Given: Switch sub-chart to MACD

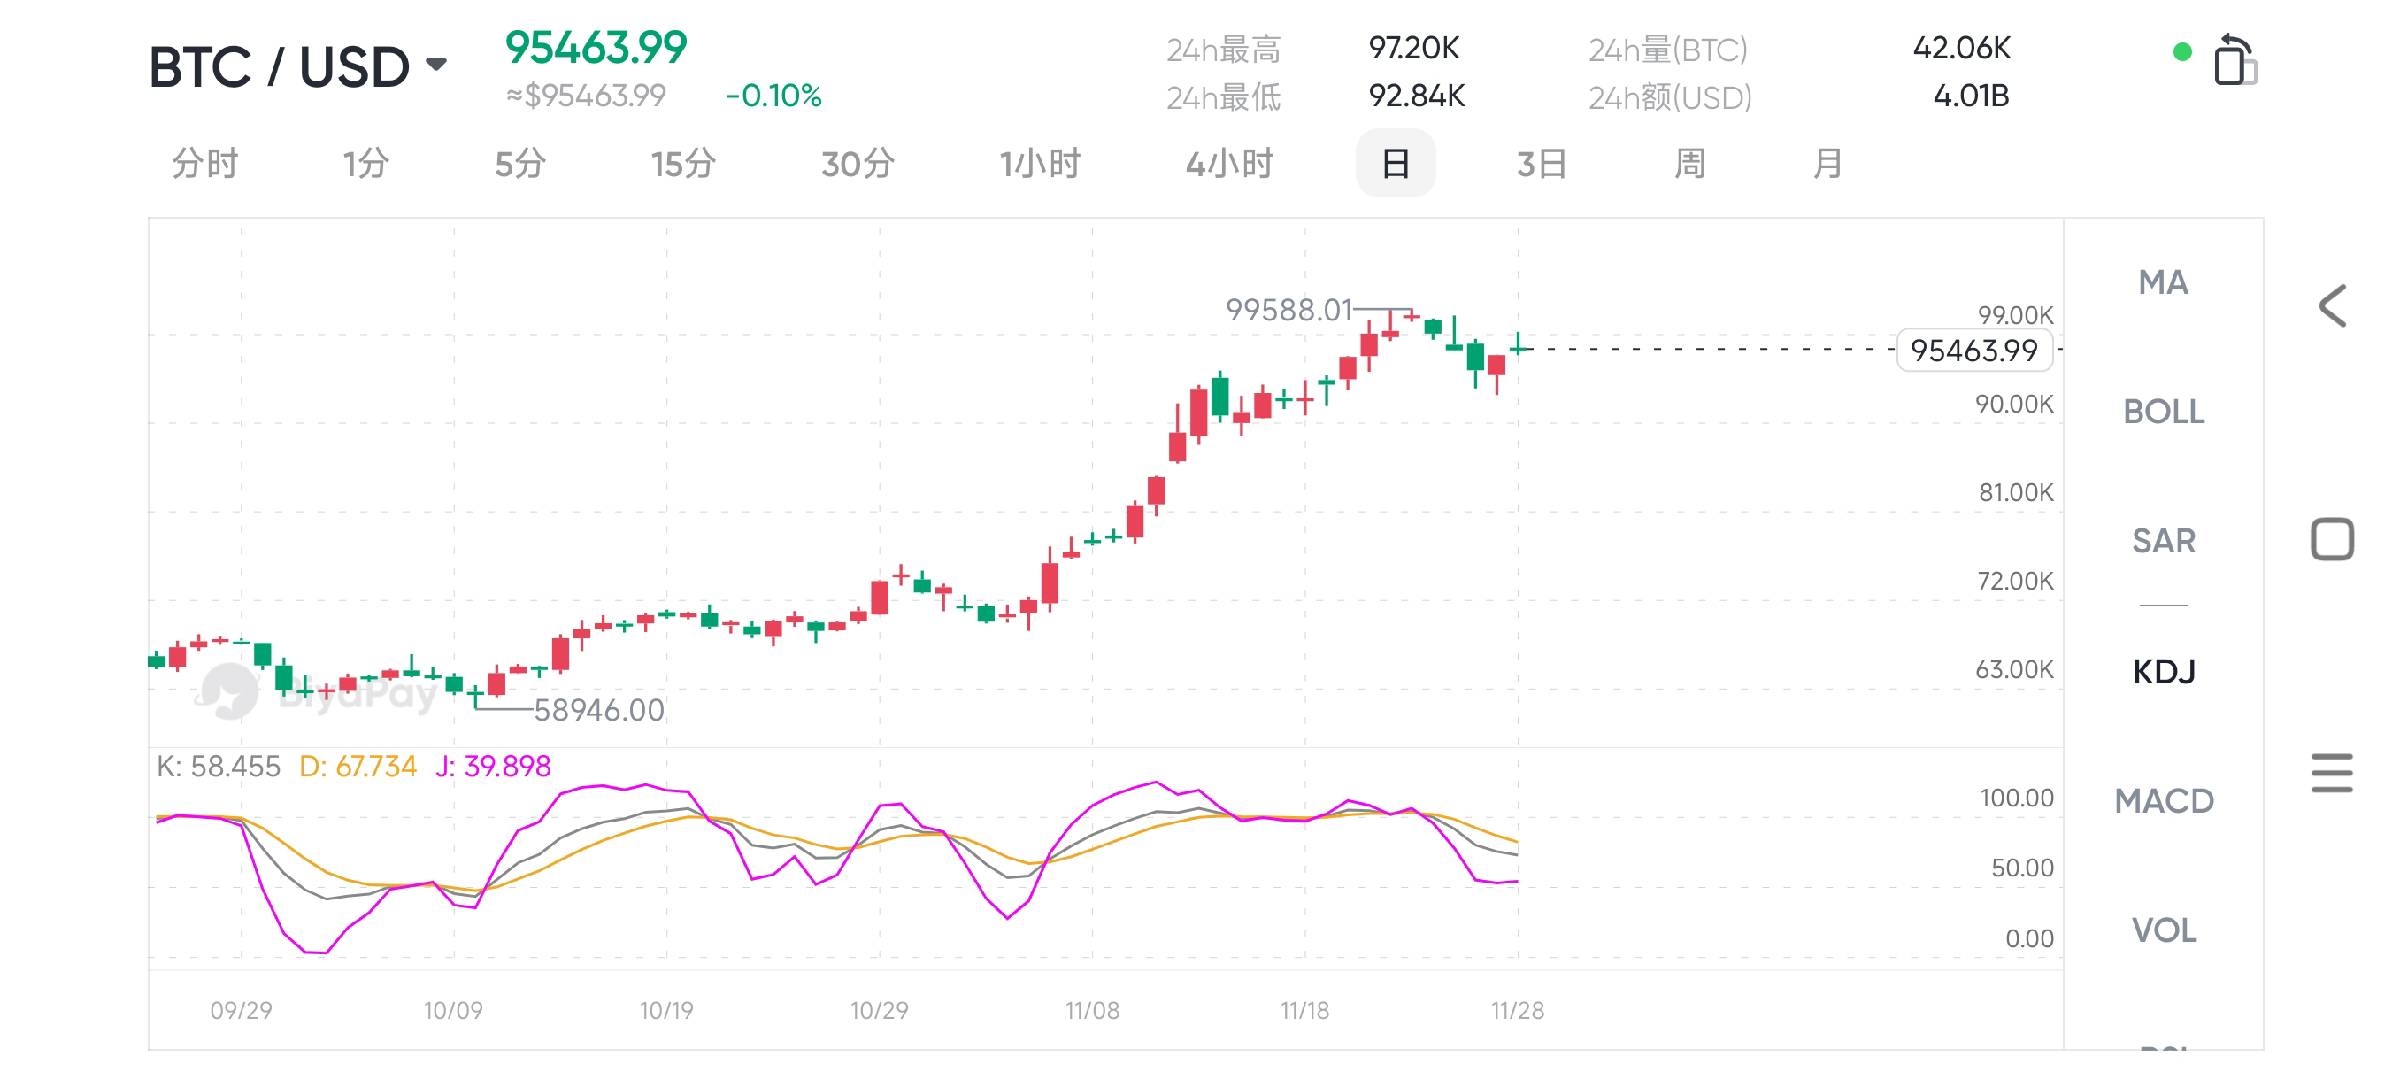Looking at the screenshot, I should pyautogui.click(x=2163, y=801).
